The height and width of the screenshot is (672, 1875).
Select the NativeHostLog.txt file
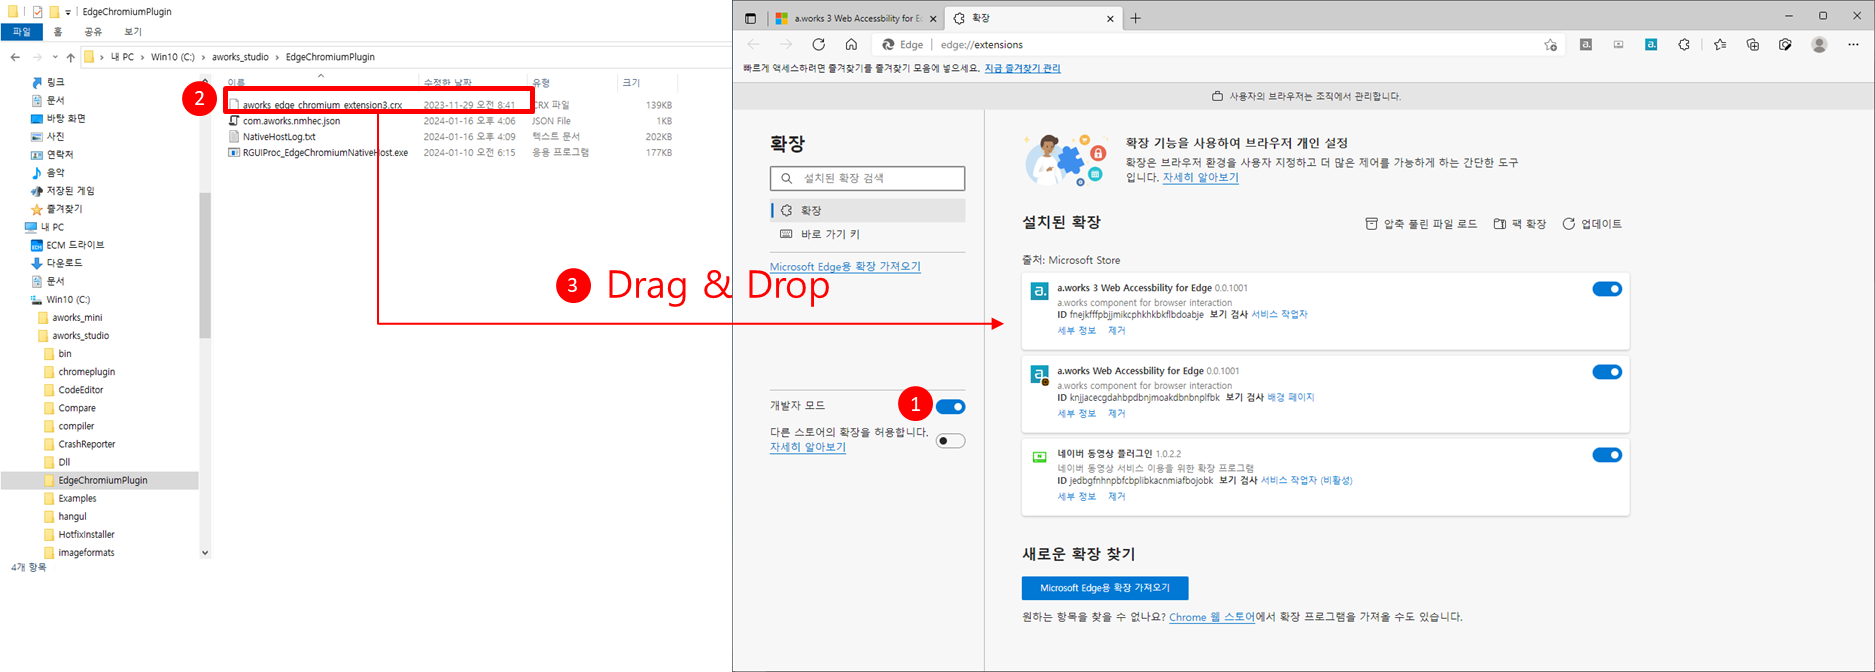[279, 137]
